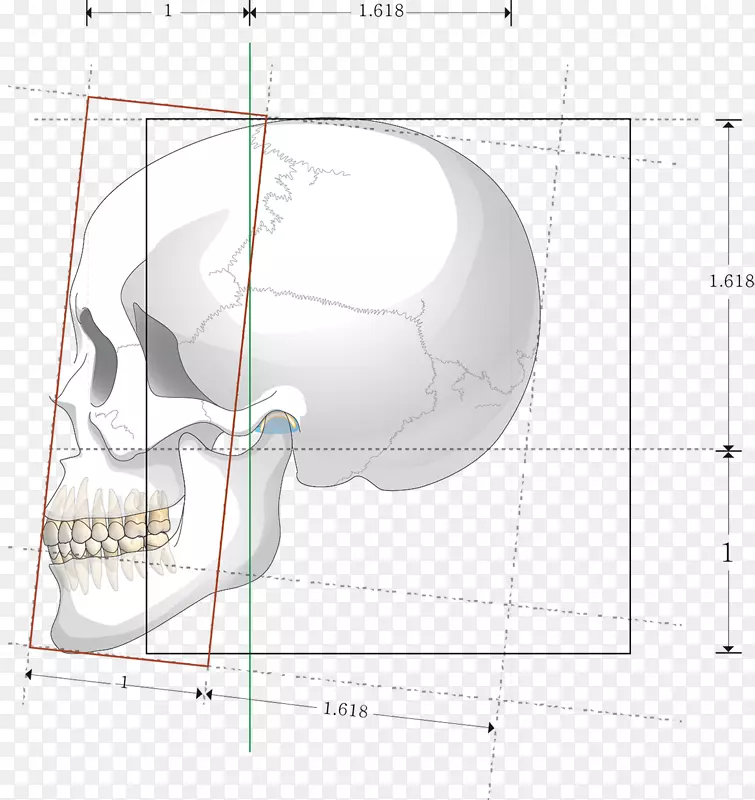755x800 pixels.
Task: Click the top-right corner of the black square
Action: point(630,119)
